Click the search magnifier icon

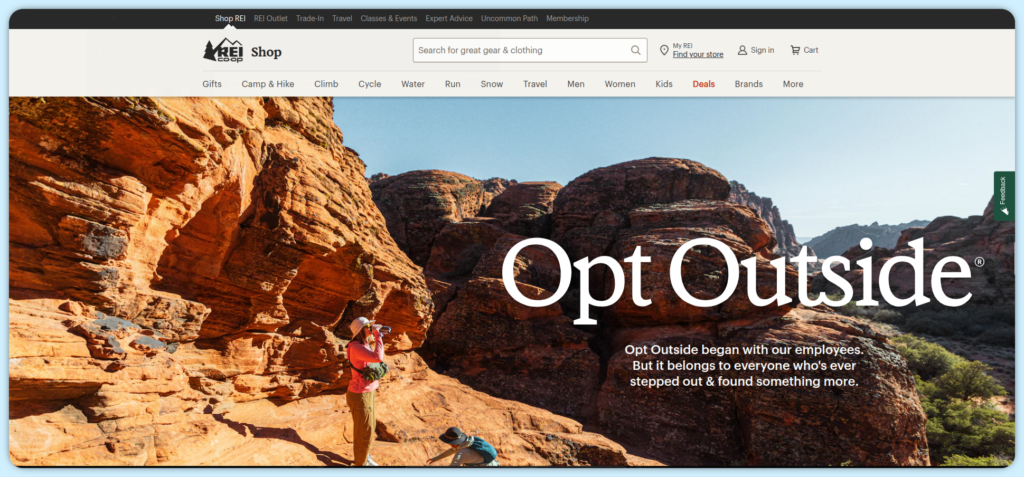tap(635, 50)
